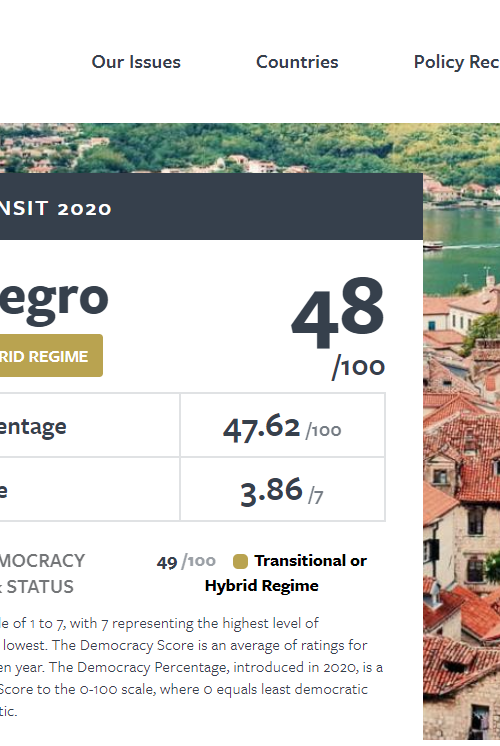This screenshot has height=746, width=500.
Task: Click the gold Hybrid Regime badge
Action: pyautogui.click(x=51, y=356)
